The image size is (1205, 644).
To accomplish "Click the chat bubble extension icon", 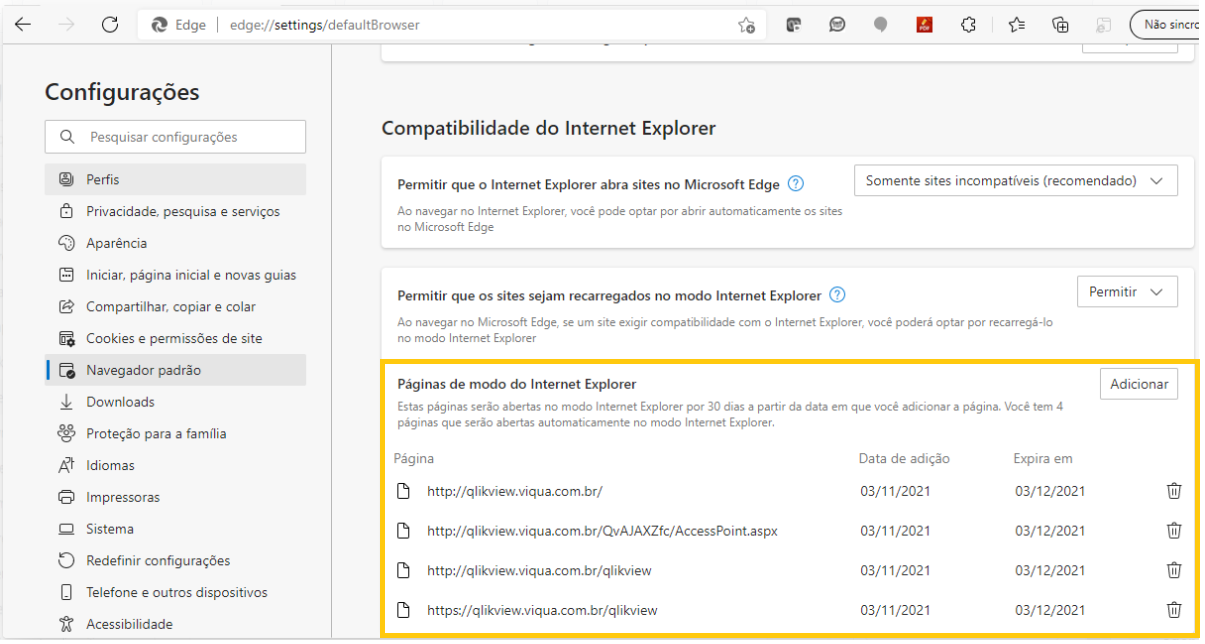I will (837, 25).
